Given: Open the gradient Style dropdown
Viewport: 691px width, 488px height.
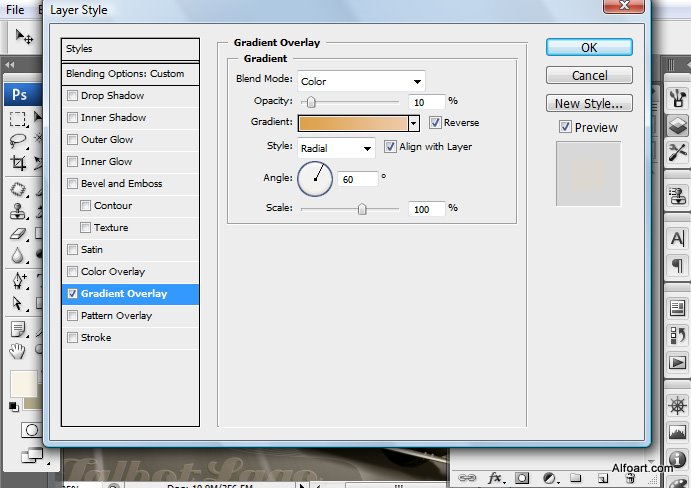Looking at the screenshot, I should 336,148.
